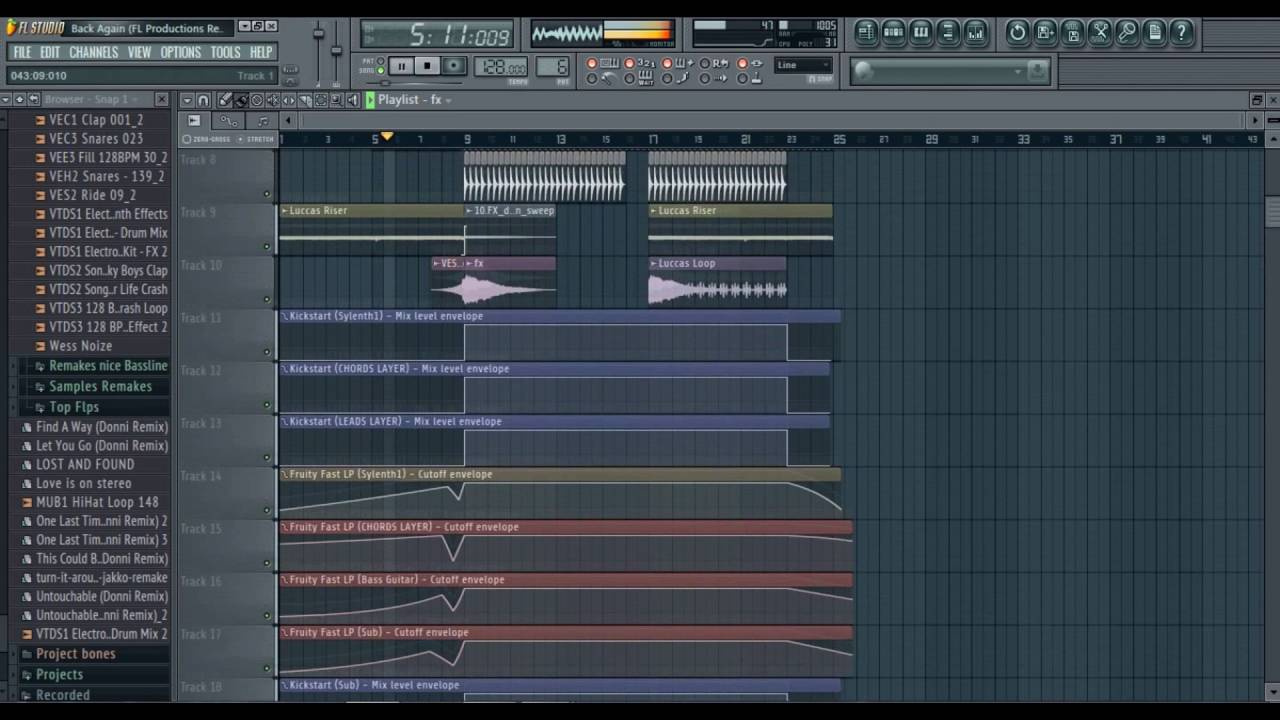Open the Piano Roll window icon
Viewport: 1280px width, 720px height.
point(921,33)
